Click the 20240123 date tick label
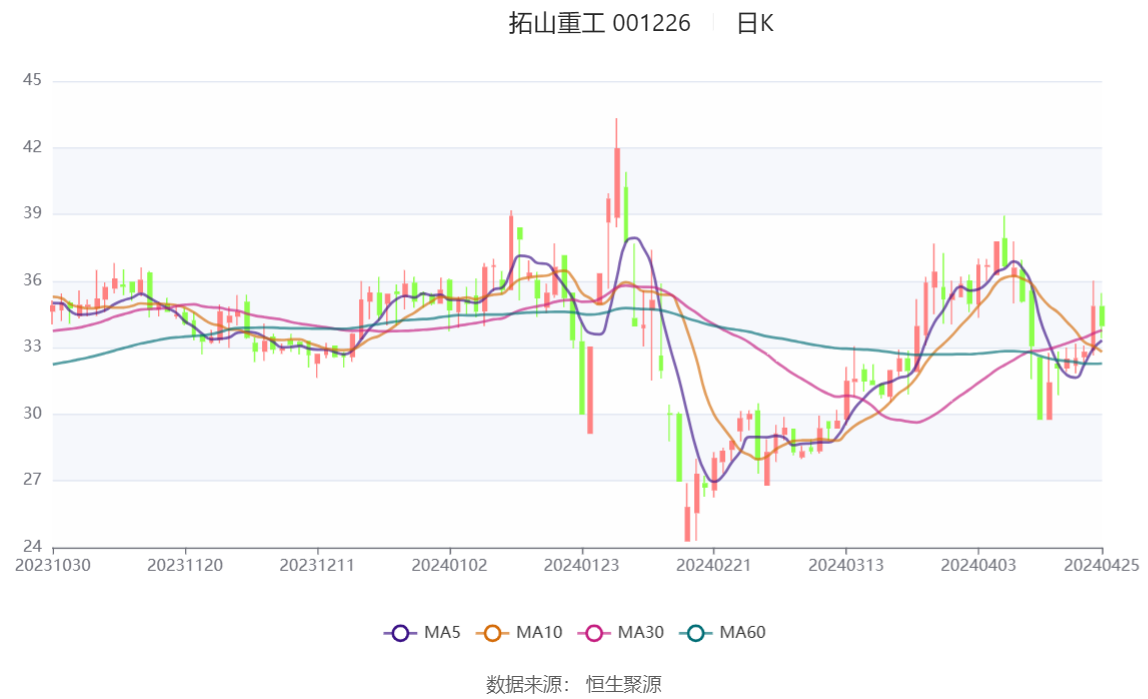This screenshot has height=699, width=1148. tap(582, 565)
